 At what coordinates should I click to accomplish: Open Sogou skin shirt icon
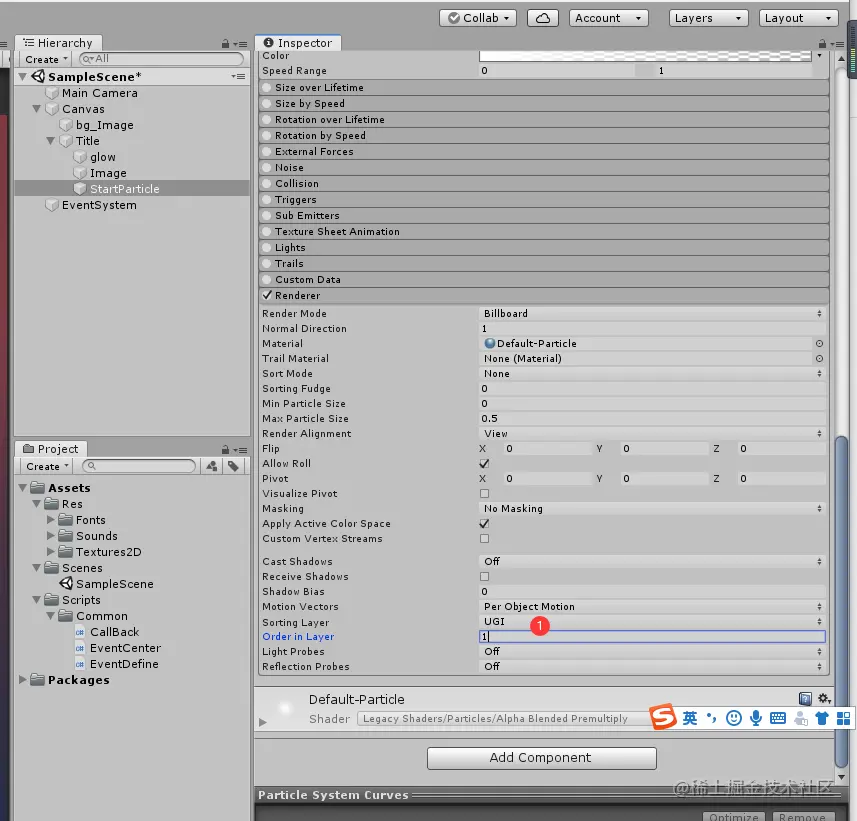pyautogui.click(x=821, y=718)
